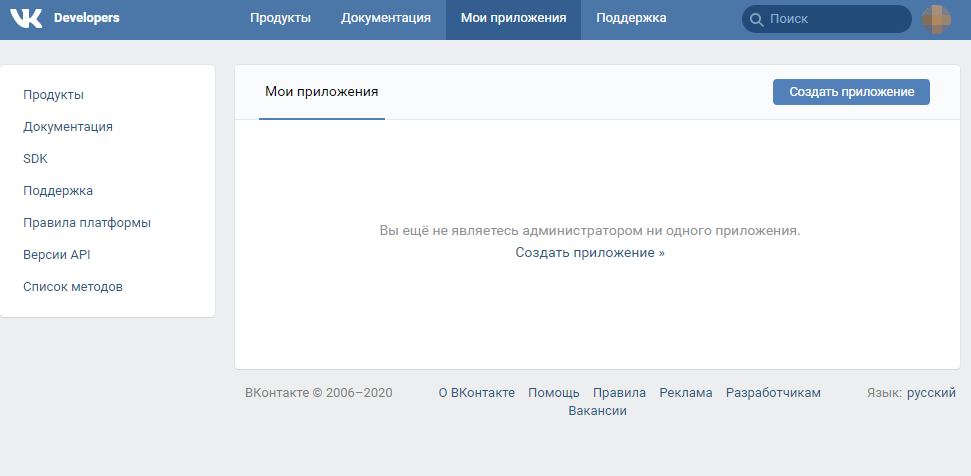Open SDK in the left sidebar
The height and width of the screenshot is (476, 971).
[x=35, y=159]
